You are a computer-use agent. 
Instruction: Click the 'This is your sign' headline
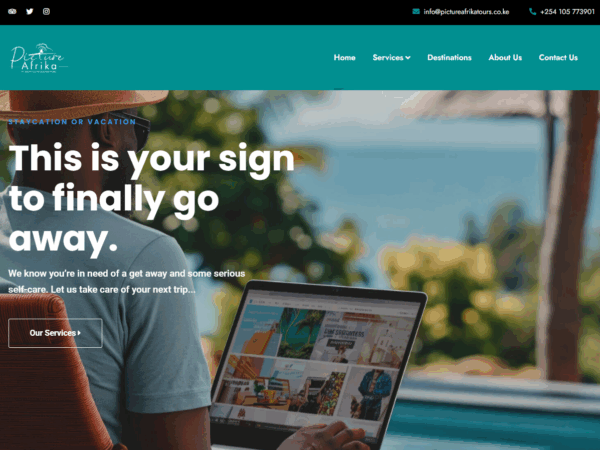152,198
